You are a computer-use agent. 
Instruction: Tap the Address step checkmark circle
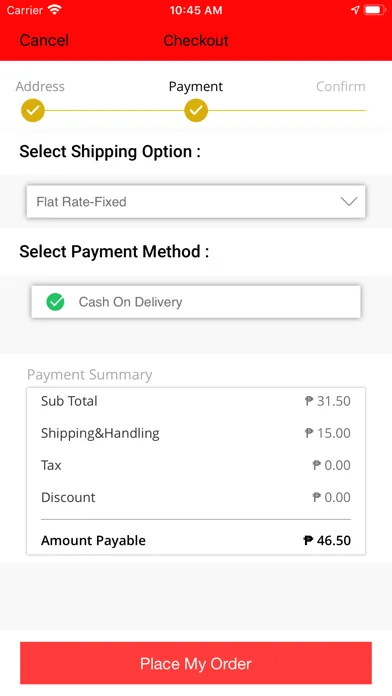point(33,110)
